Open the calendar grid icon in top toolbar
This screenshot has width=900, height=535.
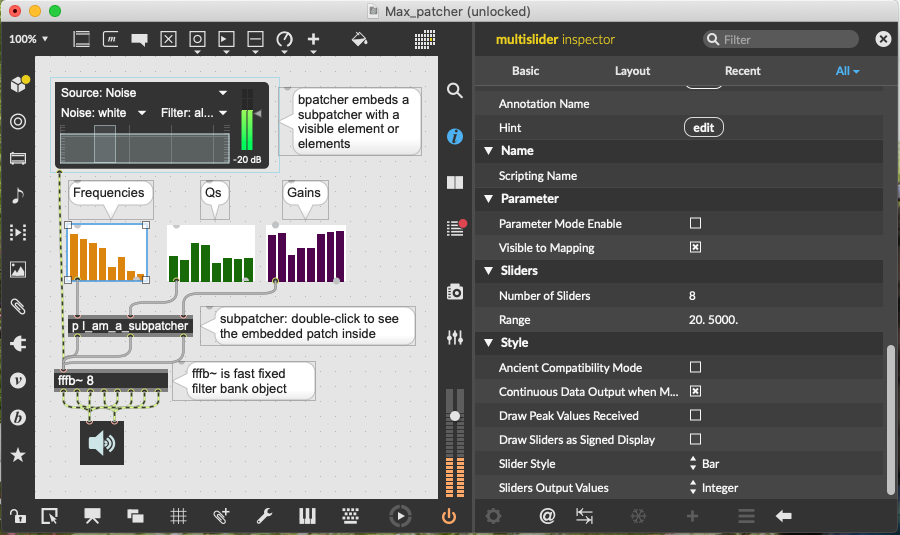pos(425,39)
